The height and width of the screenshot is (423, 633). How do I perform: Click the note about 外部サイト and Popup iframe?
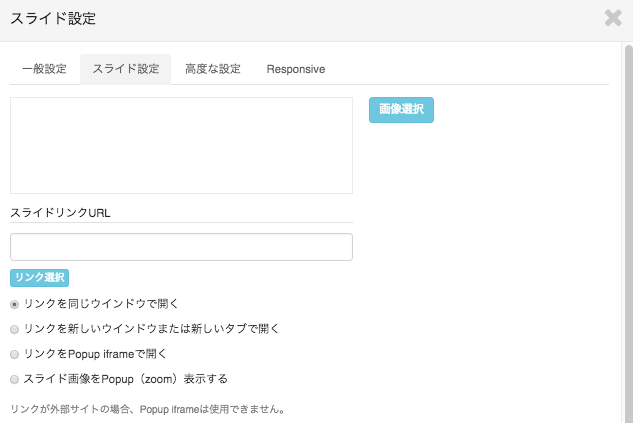(148, 409)
